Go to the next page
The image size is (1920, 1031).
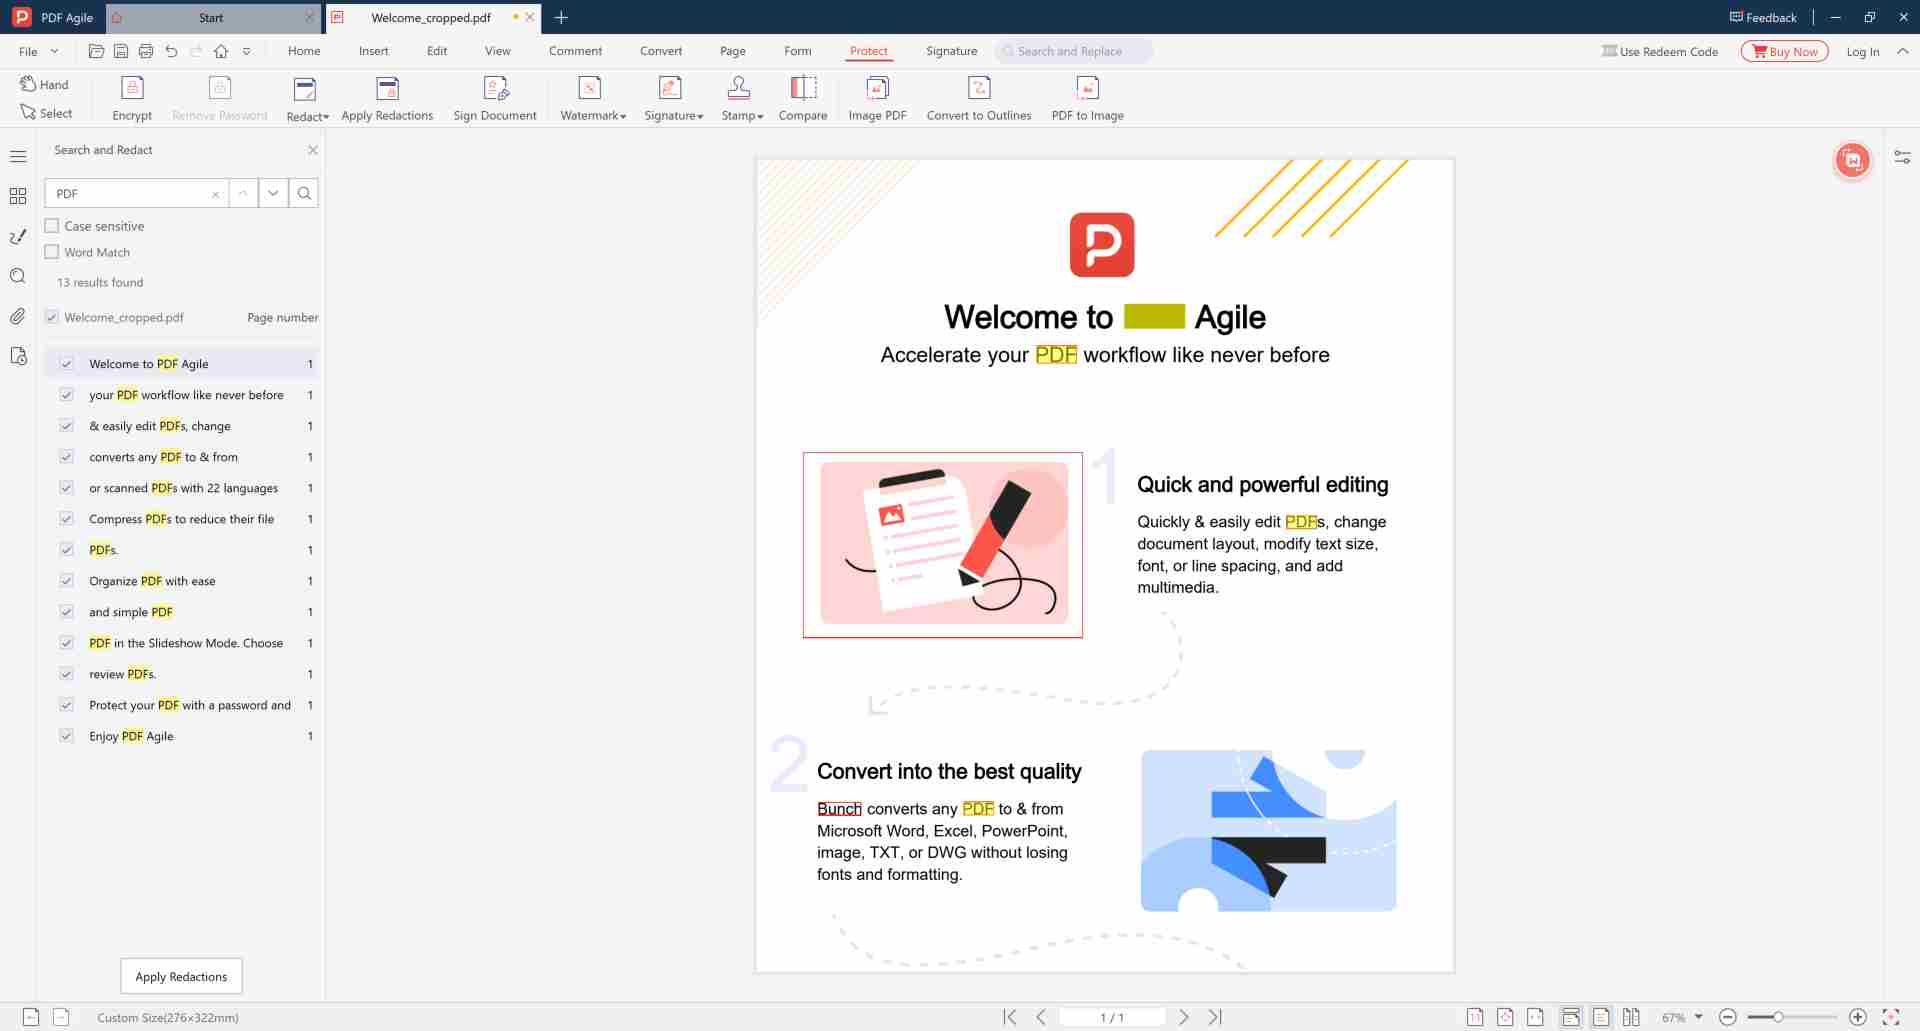click(1184, 1017)
